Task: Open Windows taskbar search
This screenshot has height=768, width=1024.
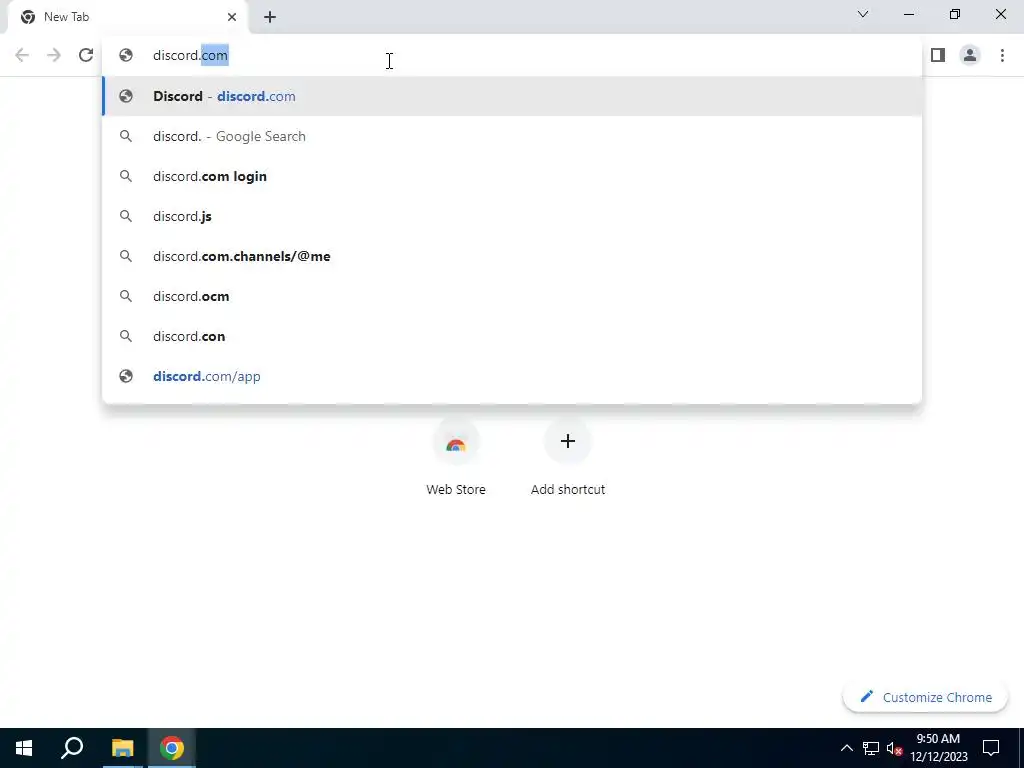Action: pos(72,748)
